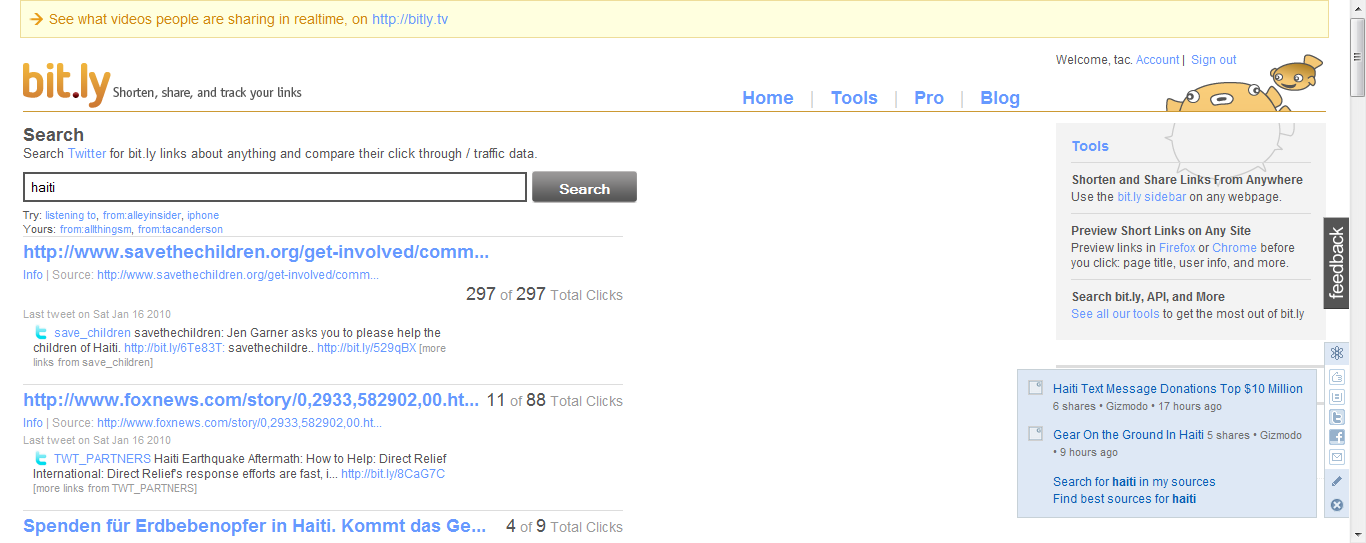Viewport: 1366px width, 543px height.
Task: Click the notes page icon in sidebar strip
Action: (x=1337, y=397)
